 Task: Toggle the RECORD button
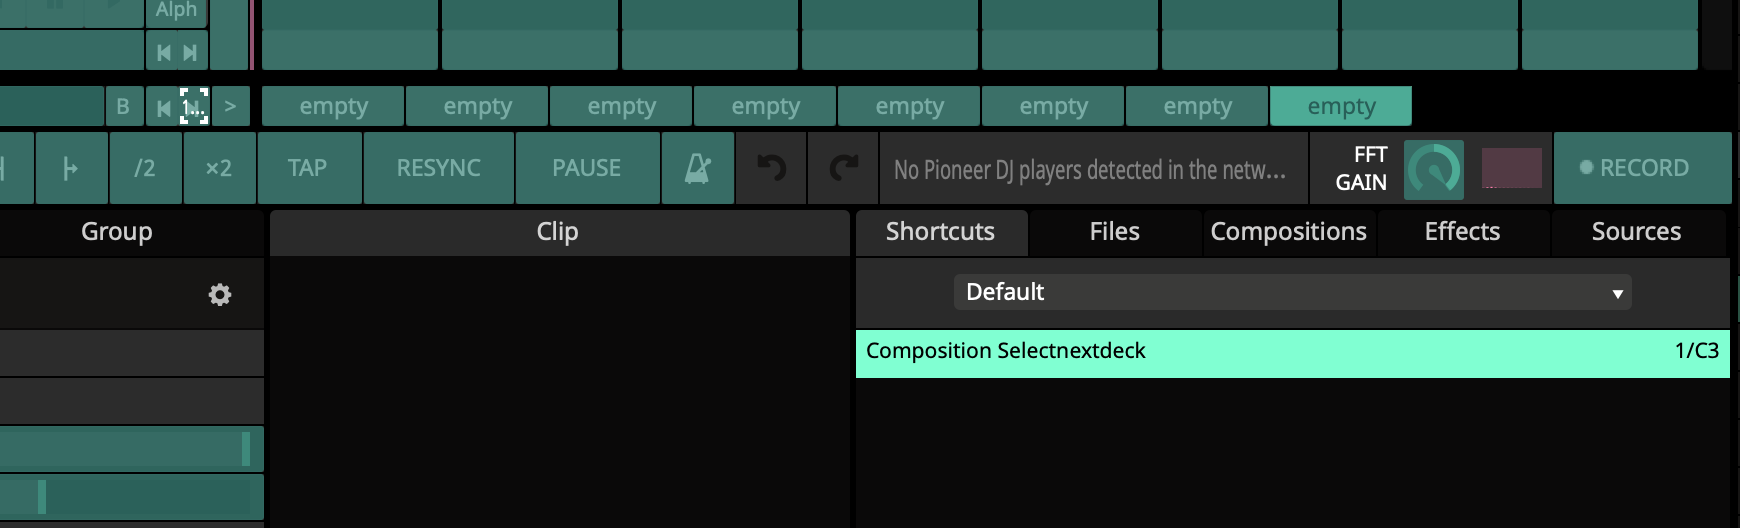point(1642,168)
